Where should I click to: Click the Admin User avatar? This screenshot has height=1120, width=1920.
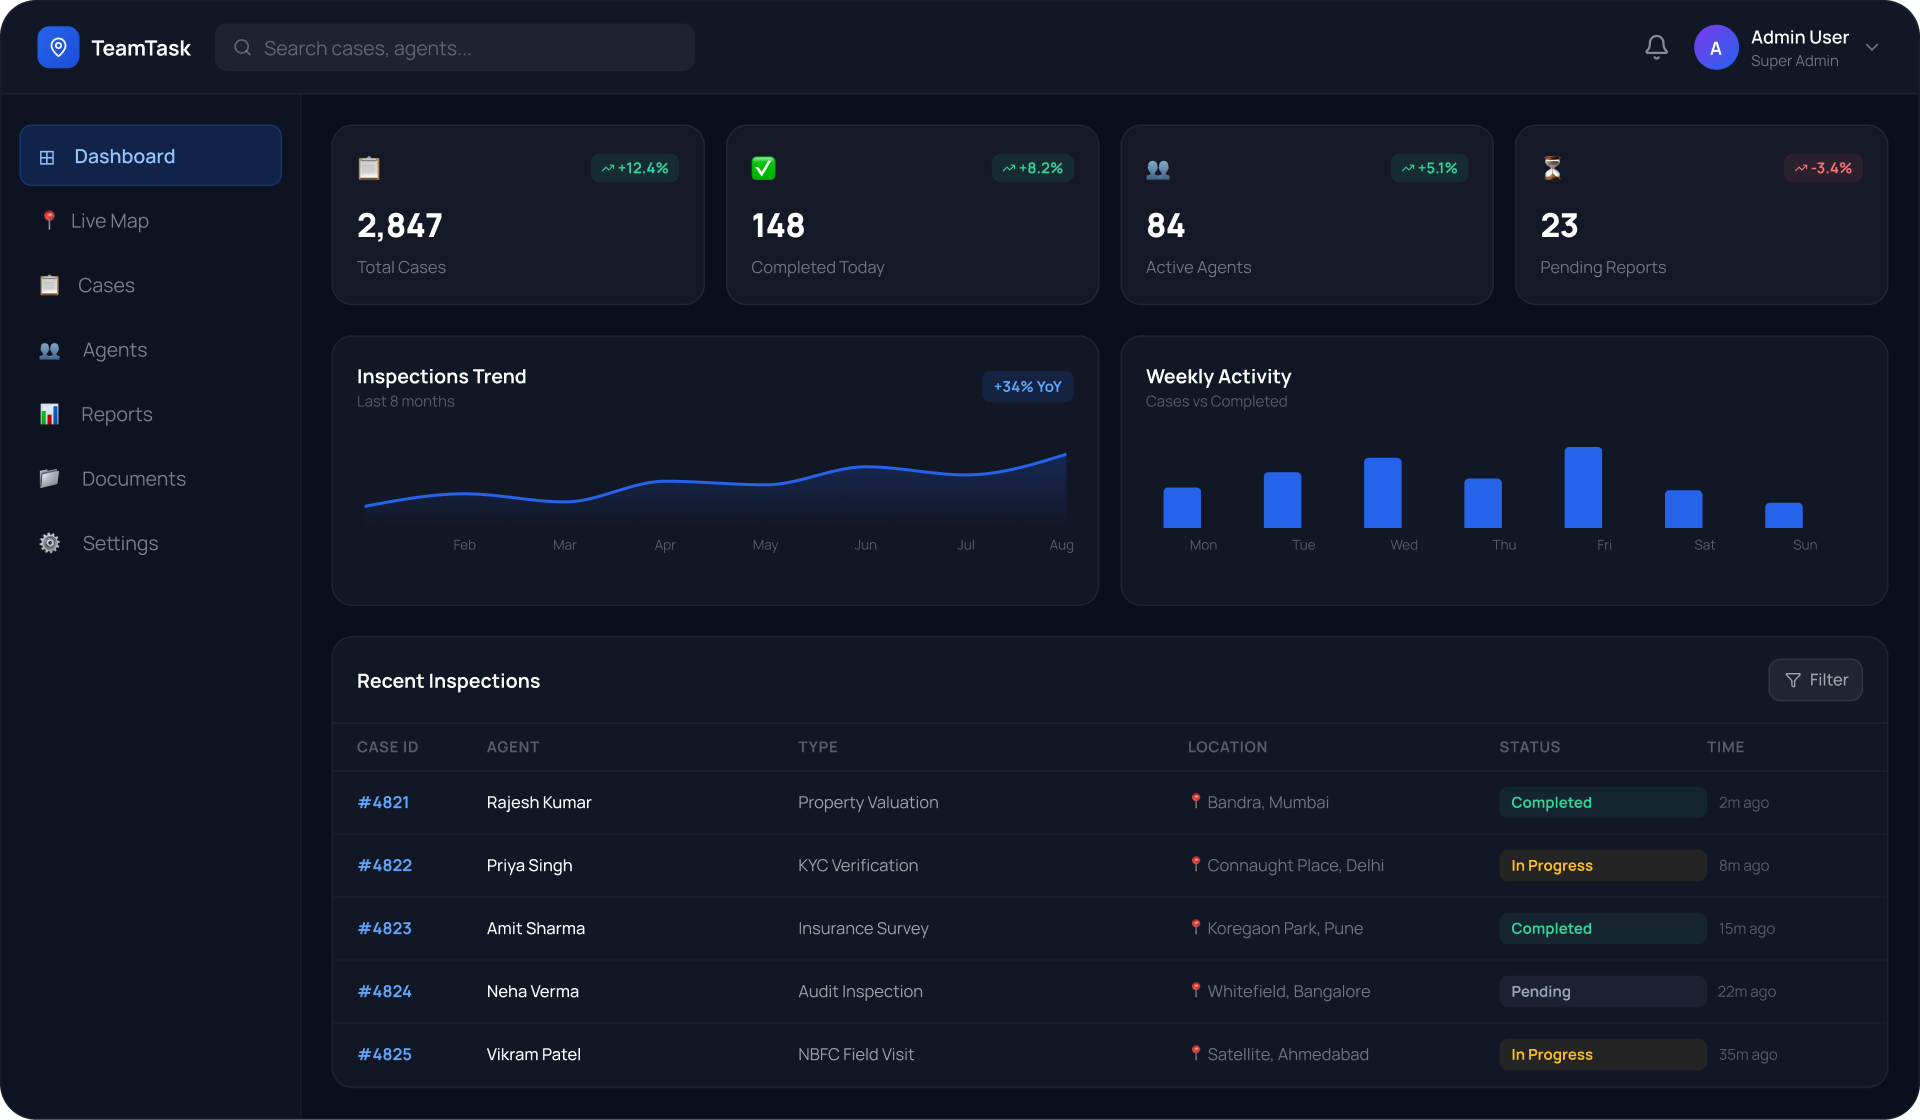click(1716, 47)
